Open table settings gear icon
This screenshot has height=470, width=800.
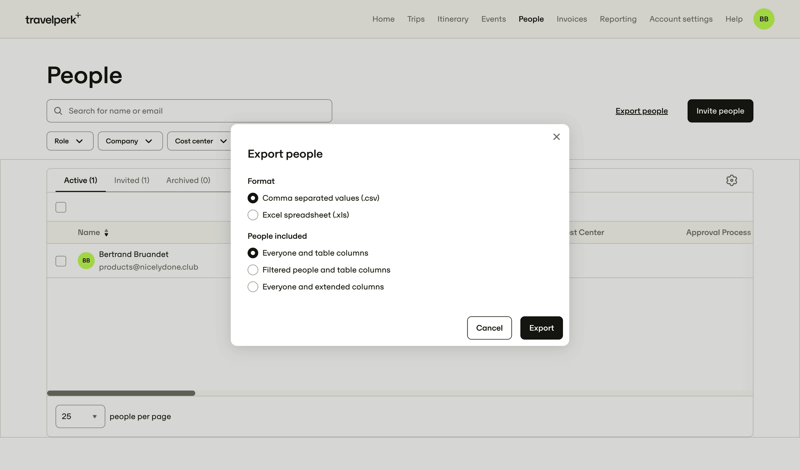(x=731, y=180)
